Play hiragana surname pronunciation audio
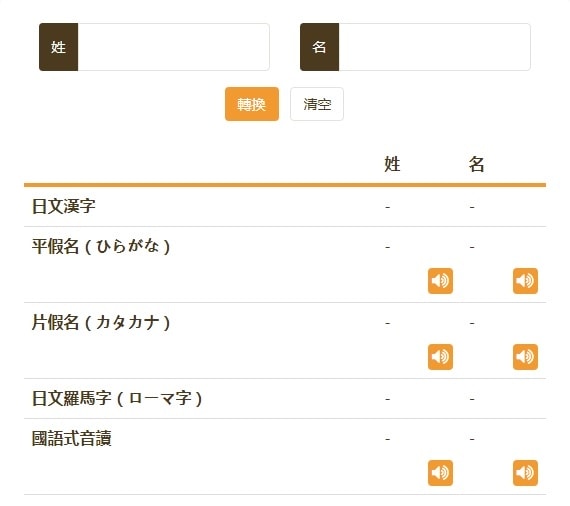Screen dimensions: 570x506 point(440,281)
